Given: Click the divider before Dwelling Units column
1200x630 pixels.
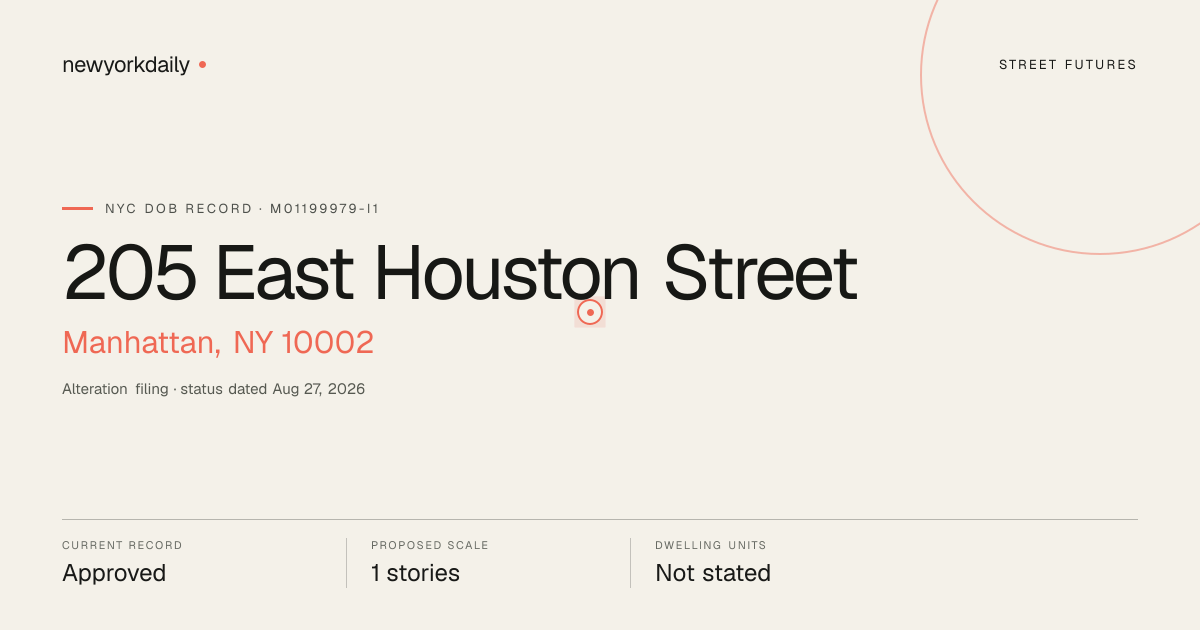Looking at the screenshot, I should pos(630,563).
